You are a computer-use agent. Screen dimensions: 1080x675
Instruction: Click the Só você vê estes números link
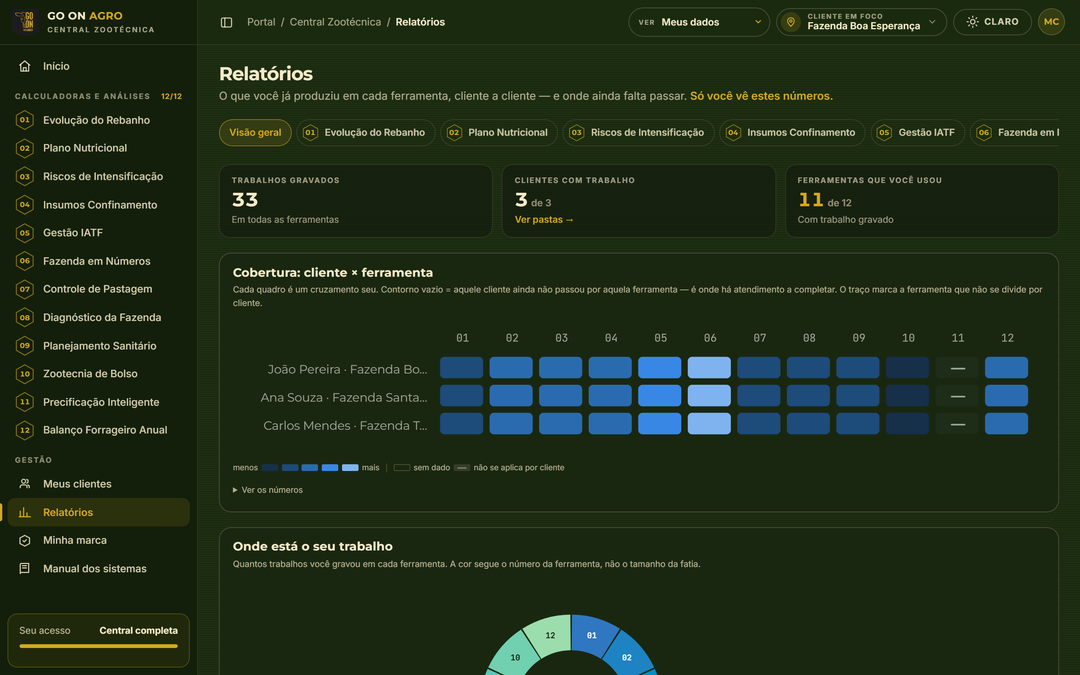pyautogui.click(x=761, y=96)
